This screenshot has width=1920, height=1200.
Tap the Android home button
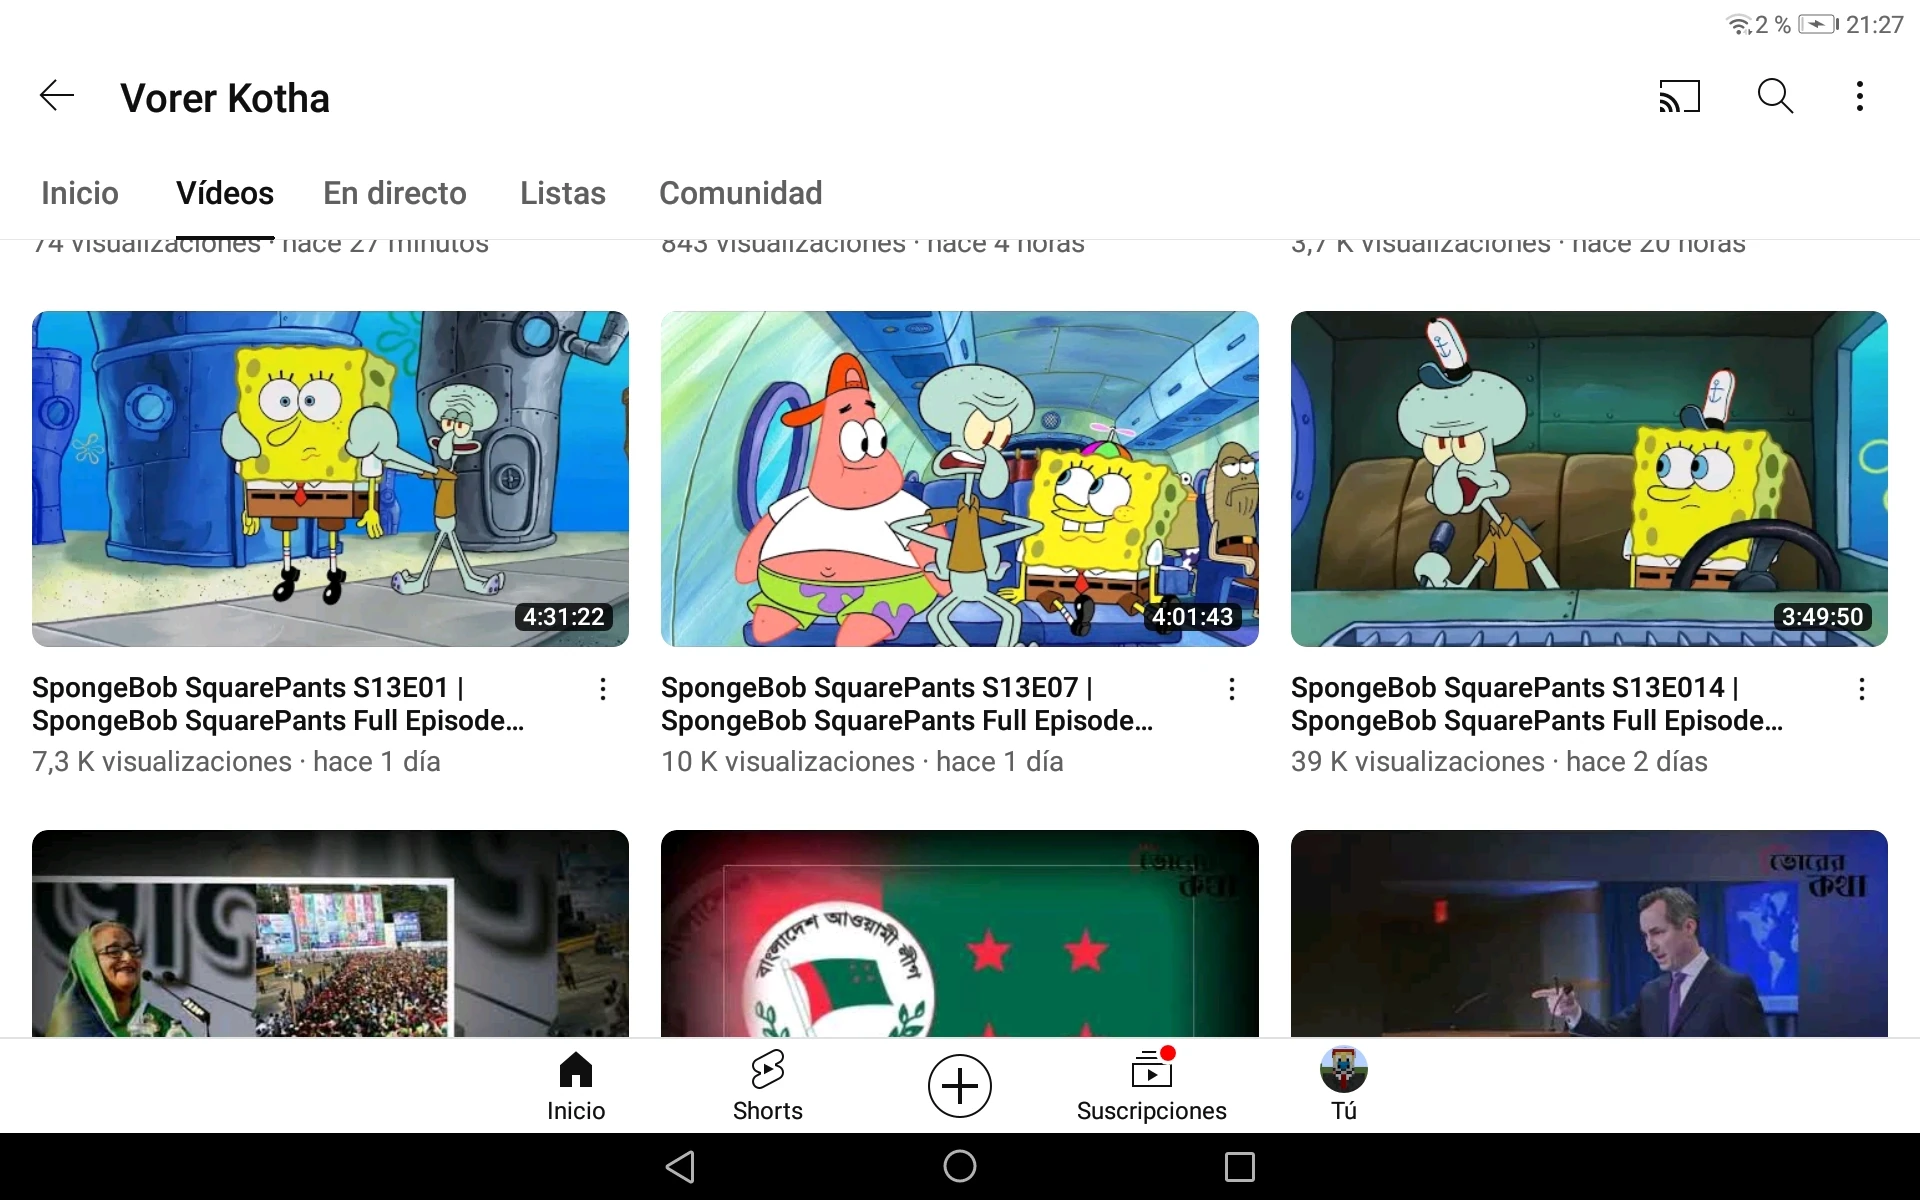(957, 1168)
